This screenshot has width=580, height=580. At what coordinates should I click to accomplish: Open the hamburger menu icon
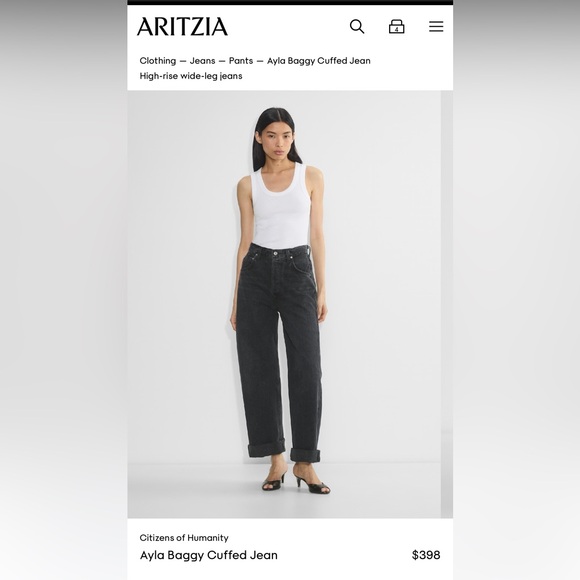coord(436,26)
